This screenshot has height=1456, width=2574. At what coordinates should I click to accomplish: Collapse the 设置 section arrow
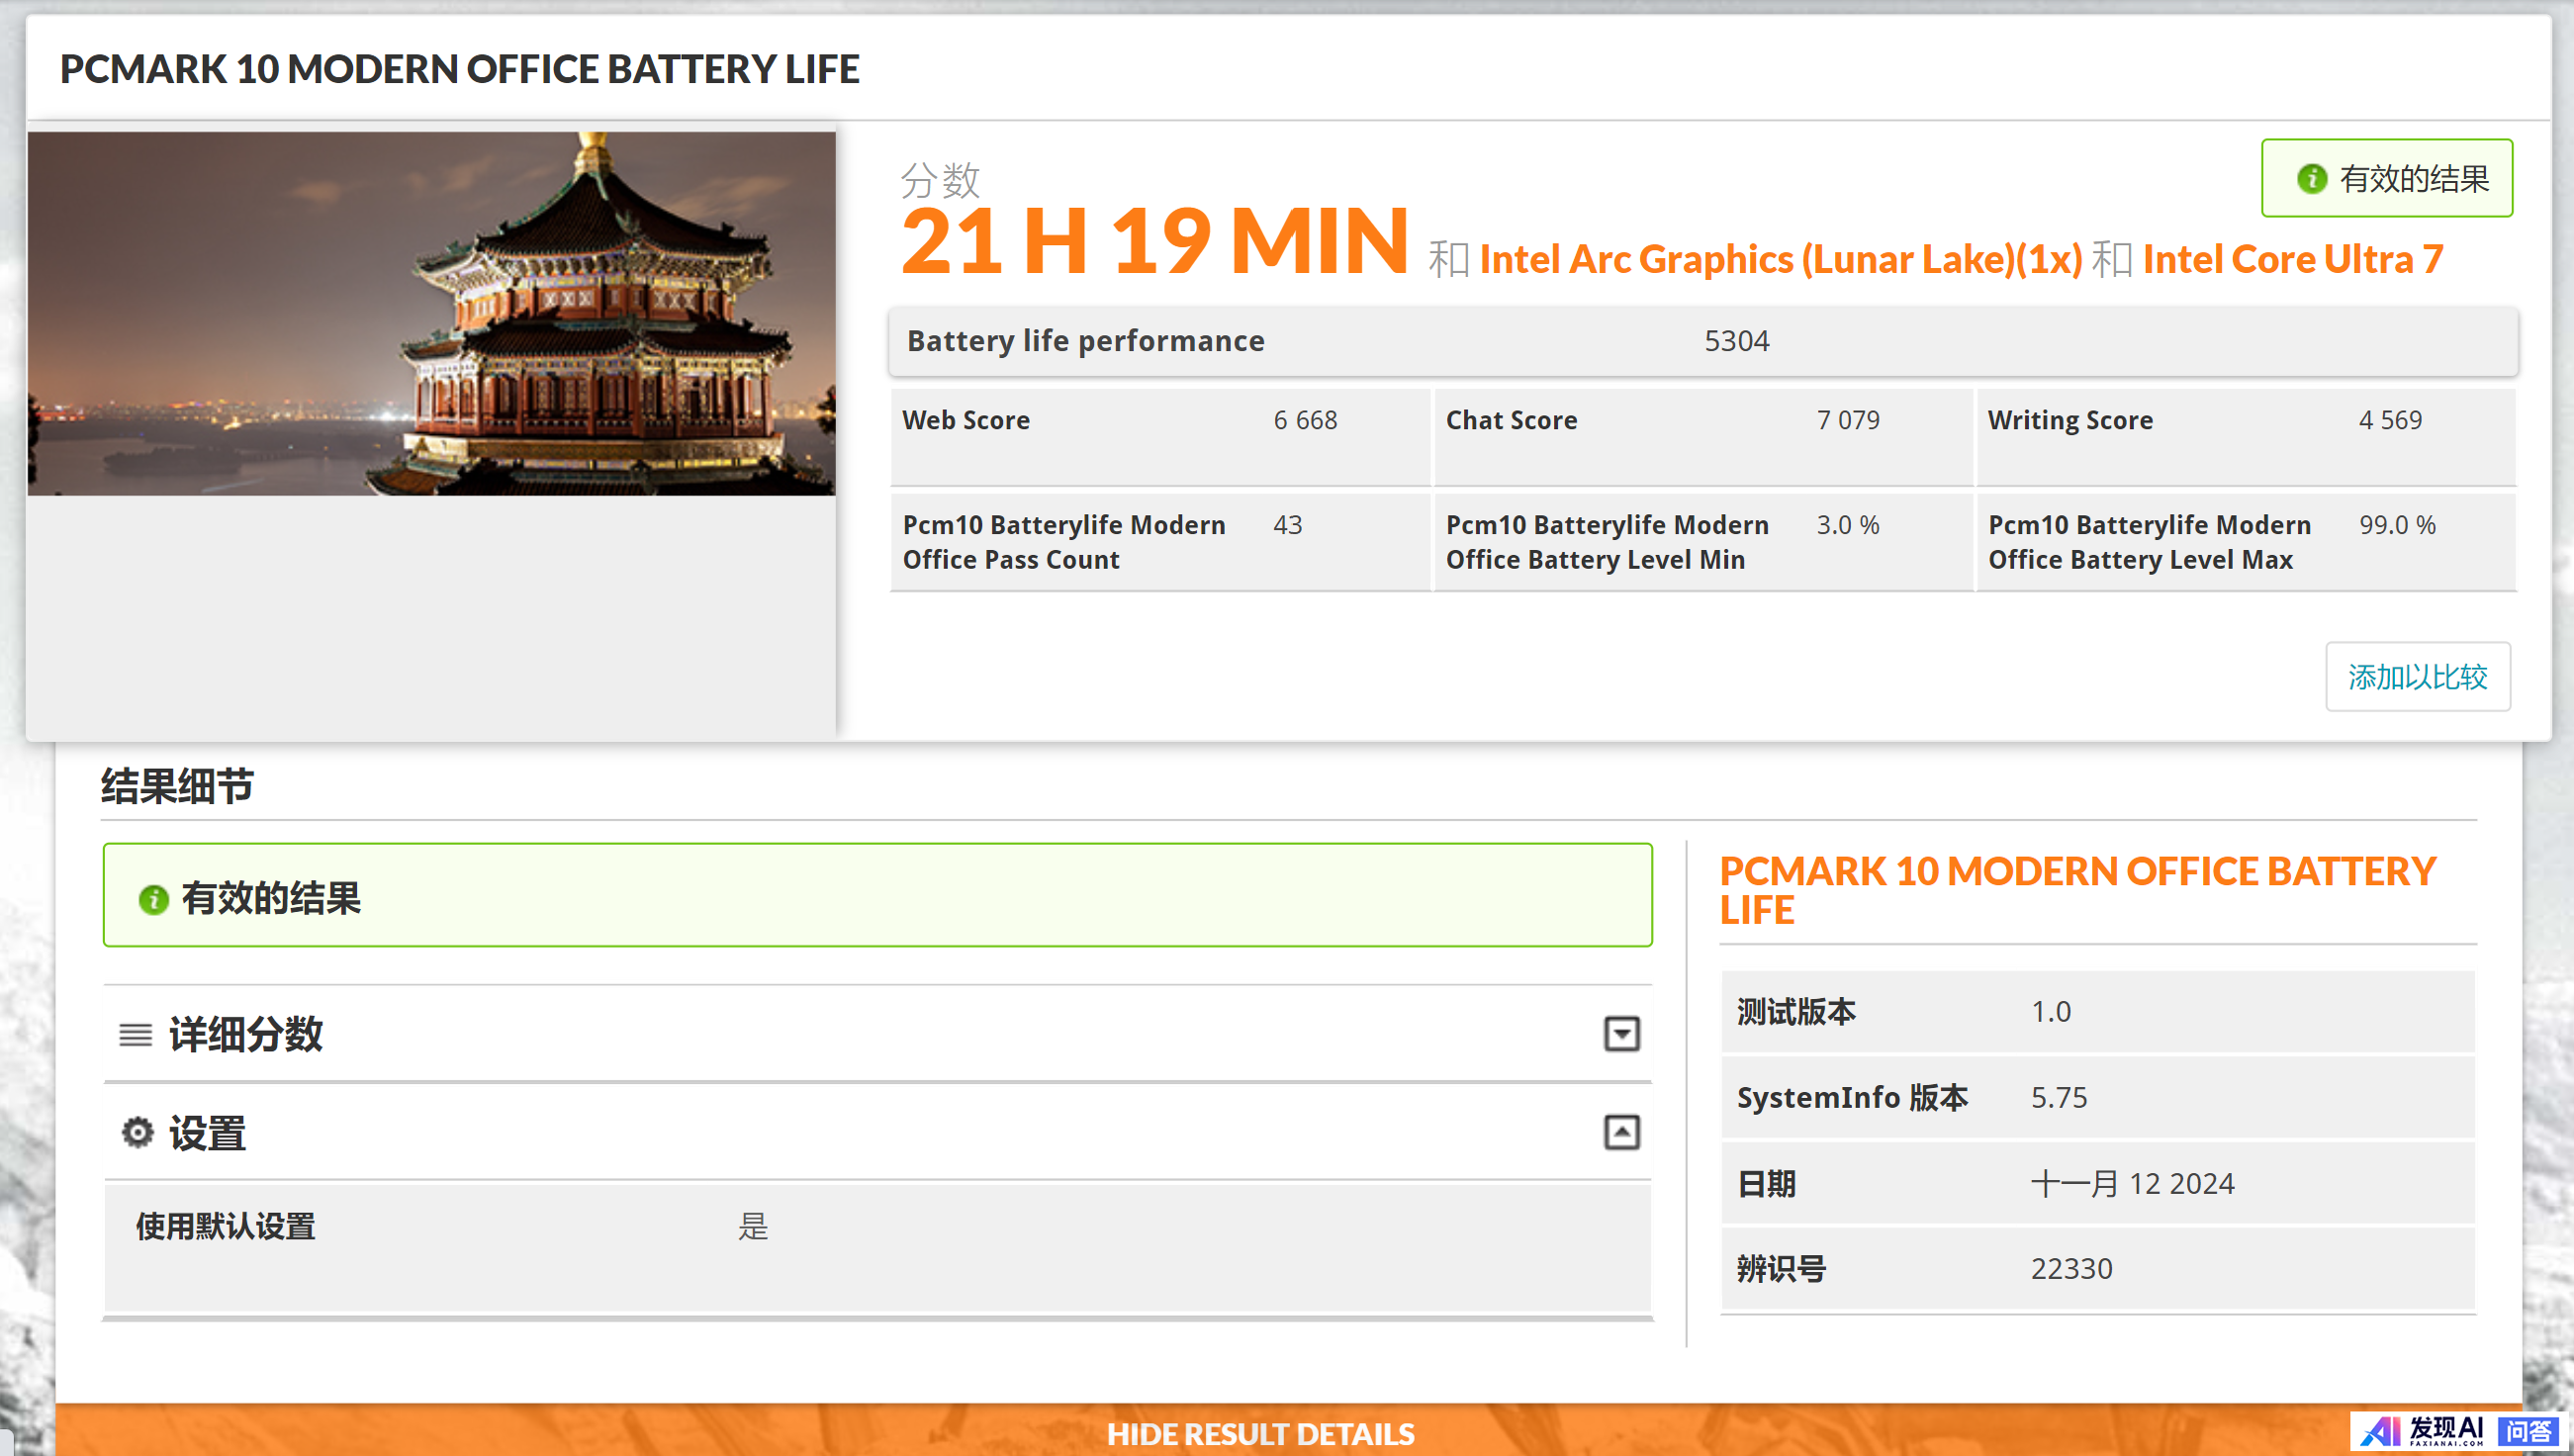coord(1621,1133)
